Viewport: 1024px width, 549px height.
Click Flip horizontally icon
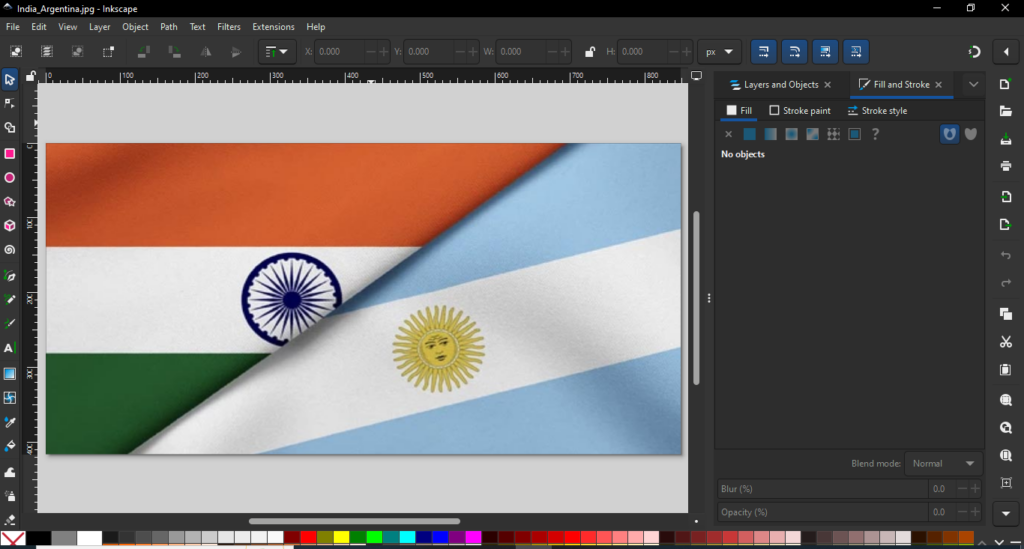[x=206, y=52]
